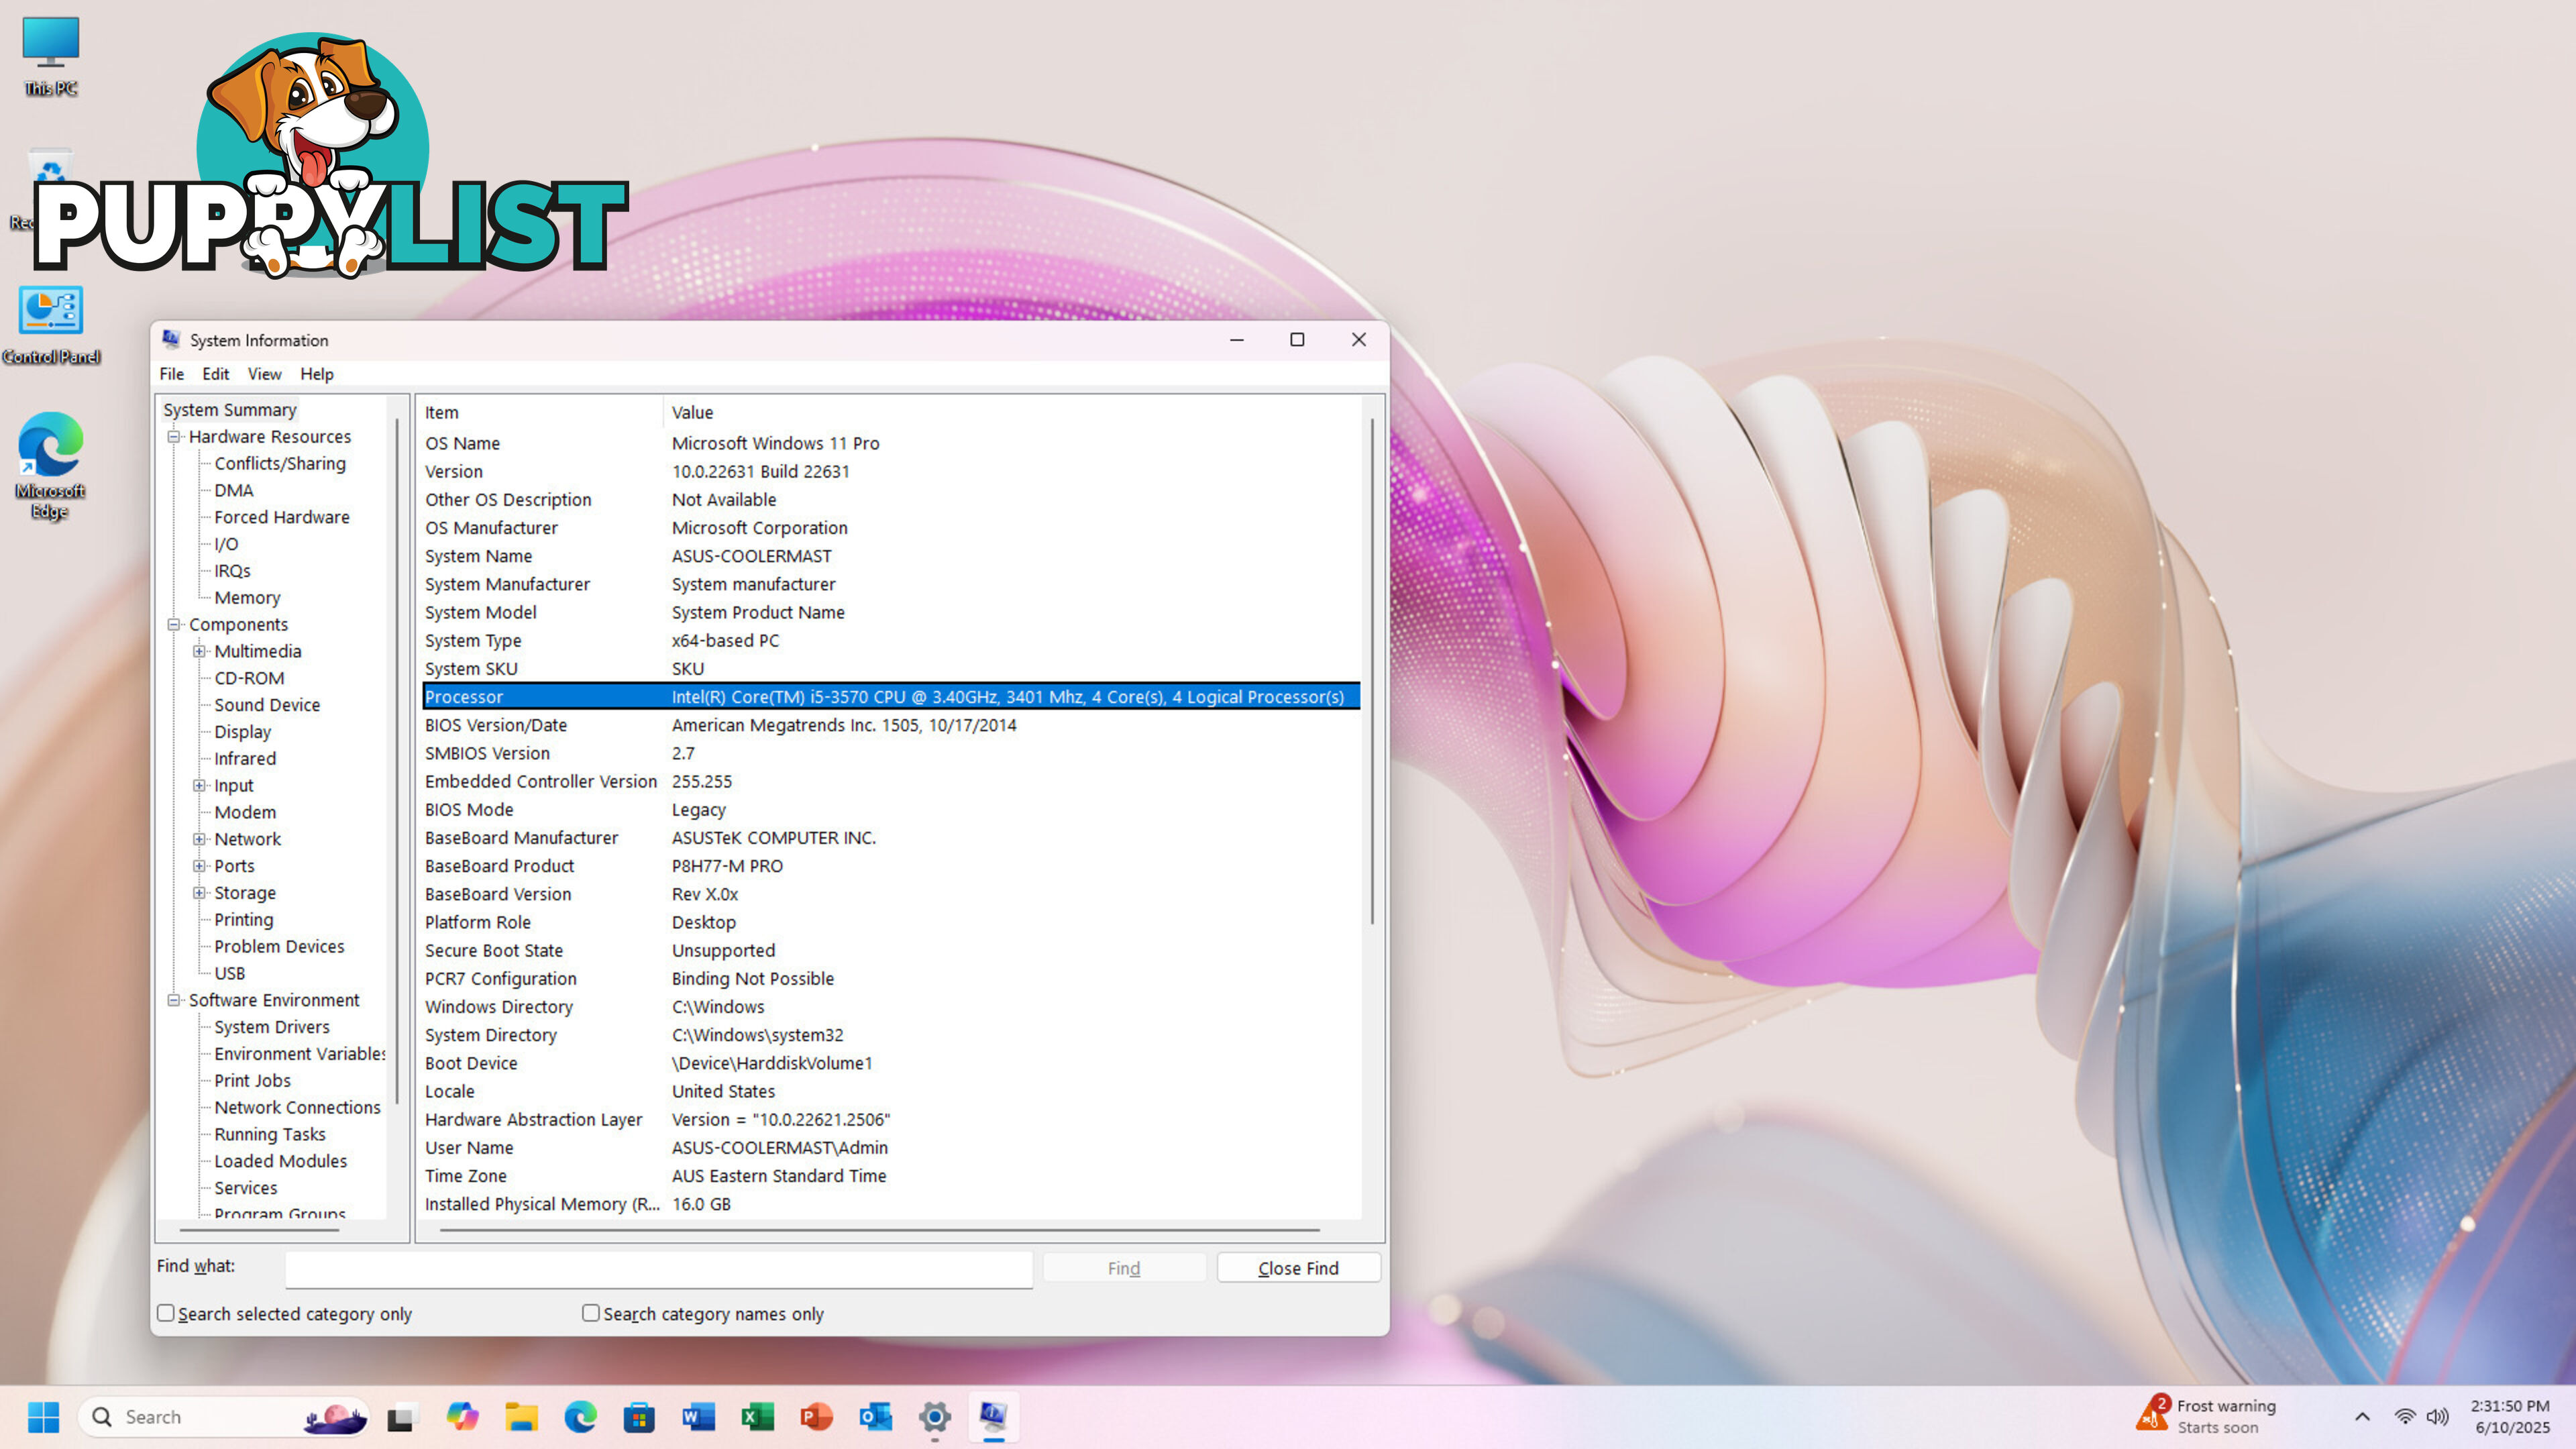Image resolution: width=2576 pixels, height=1449 pixels.
Task: Expand the Ports tree node
Action: 199,866
